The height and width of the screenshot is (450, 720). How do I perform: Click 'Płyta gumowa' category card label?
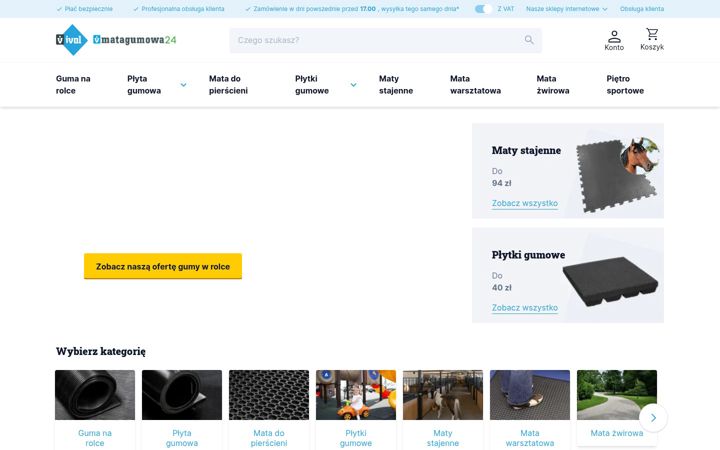point(182,438)
